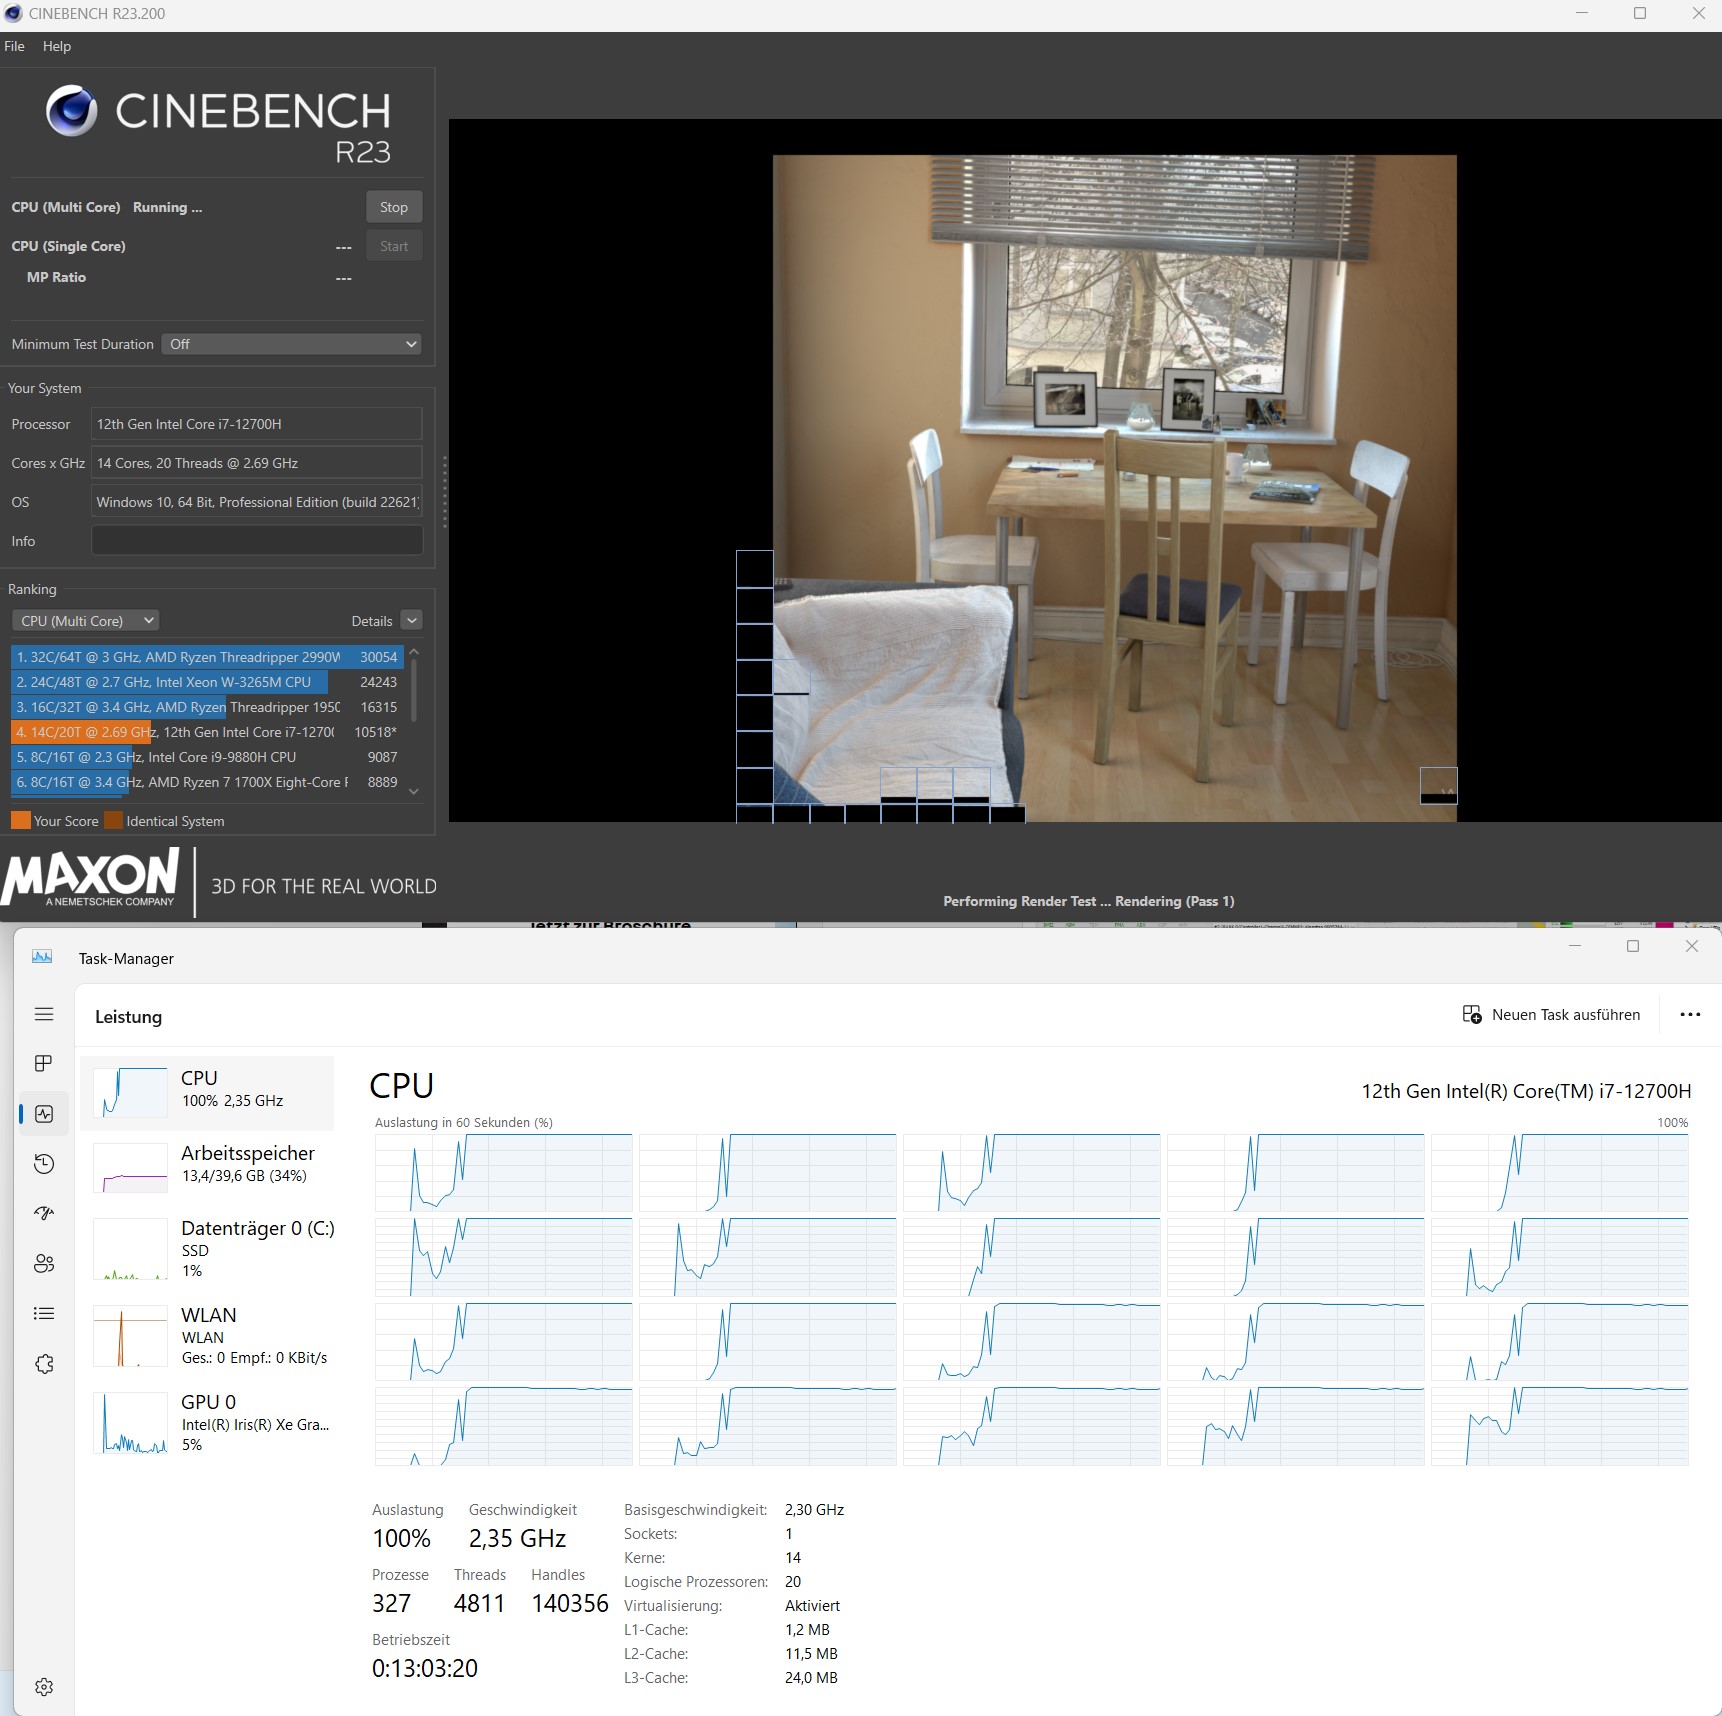Click the Cinebench R23 sphere logo
Viewport: 1722px width, 1716px height.
[72, 110]
